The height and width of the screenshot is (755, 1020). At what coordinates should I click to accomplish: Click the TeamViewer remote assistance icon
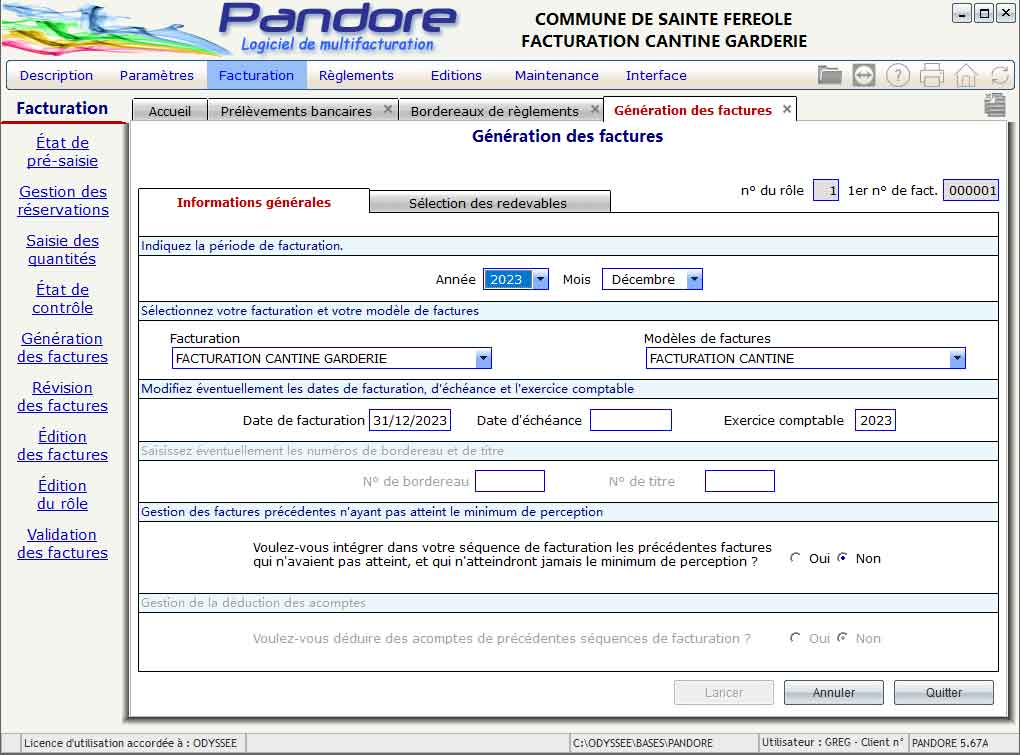pyautogui.click(x=864, y=75)
